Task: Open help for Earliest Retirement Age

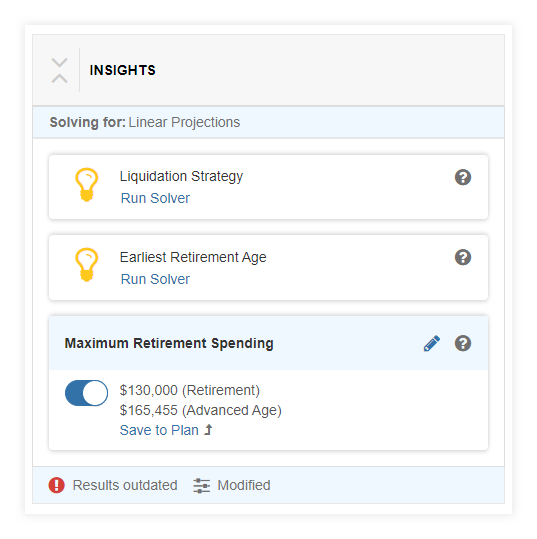Action: 463,257
